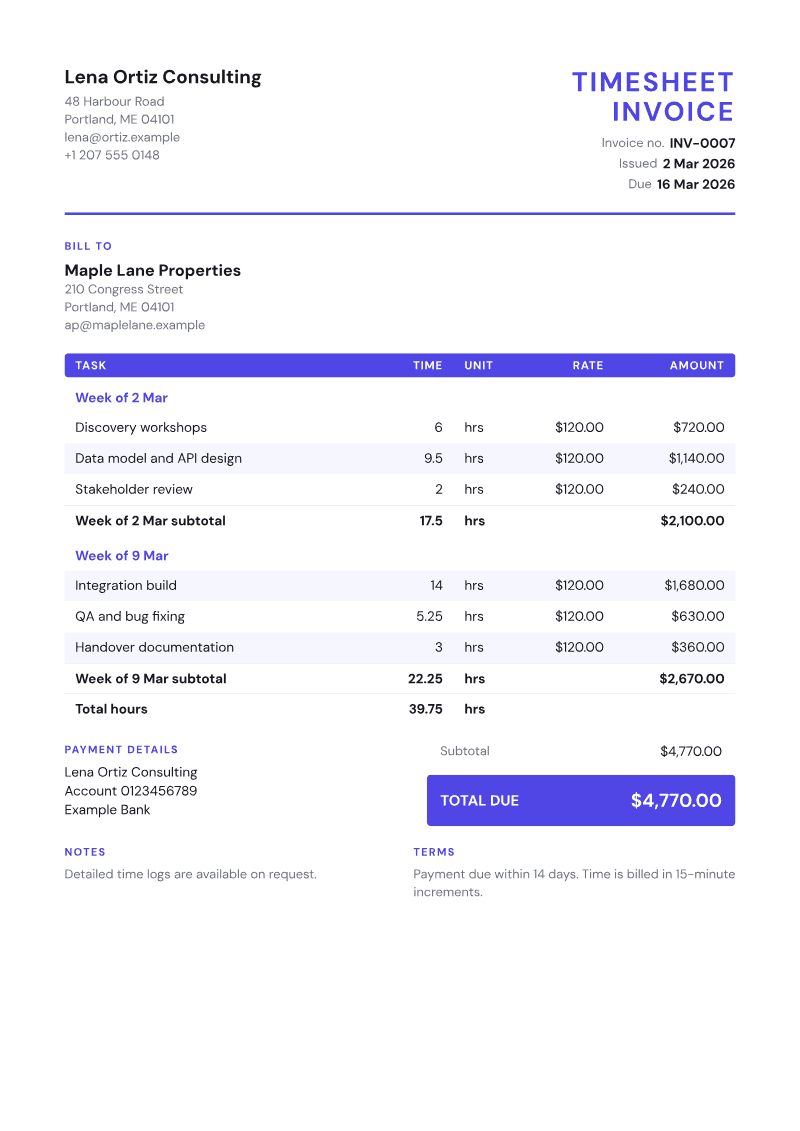Viewport: 800px width, 1131px height.
Task: Click the TASK column header
Action: pos(91,366)
